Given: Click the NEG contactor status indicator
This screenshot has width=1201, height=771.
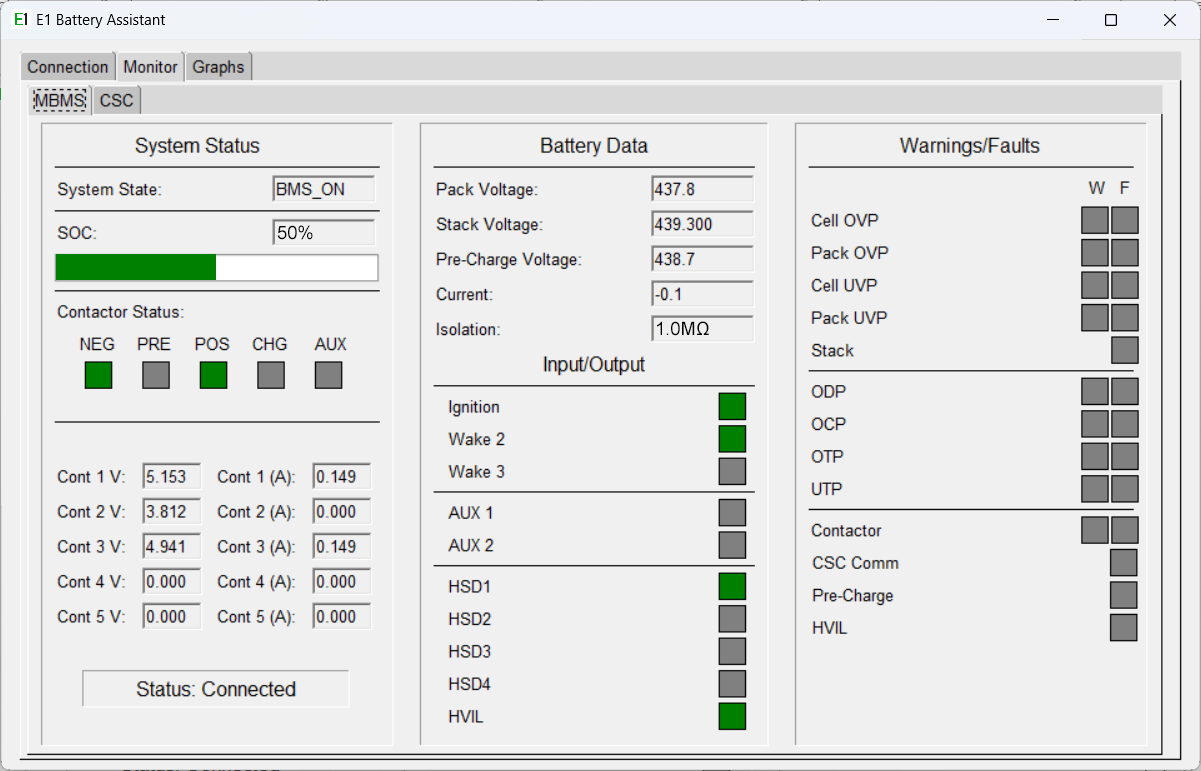Looking at the screenshot, I should [97, 374].
